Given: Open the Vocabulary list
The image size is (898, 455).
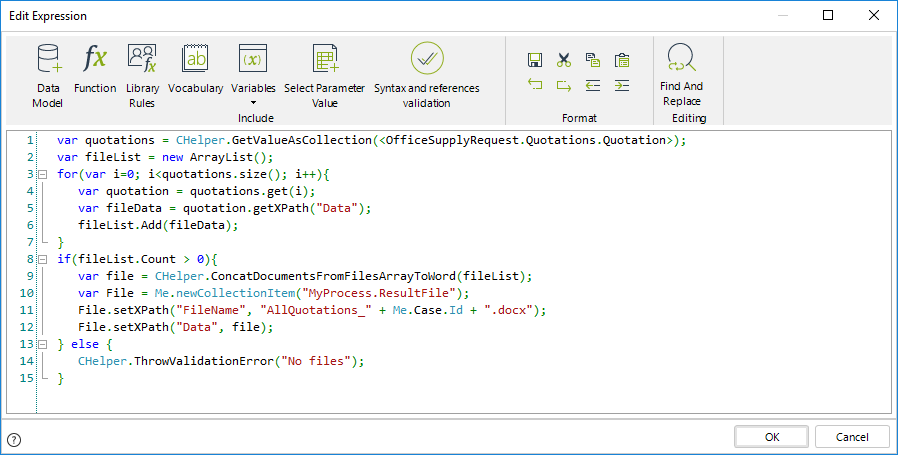Looking at the screenshot, I should pyautogui.click(x=195, y=69).
